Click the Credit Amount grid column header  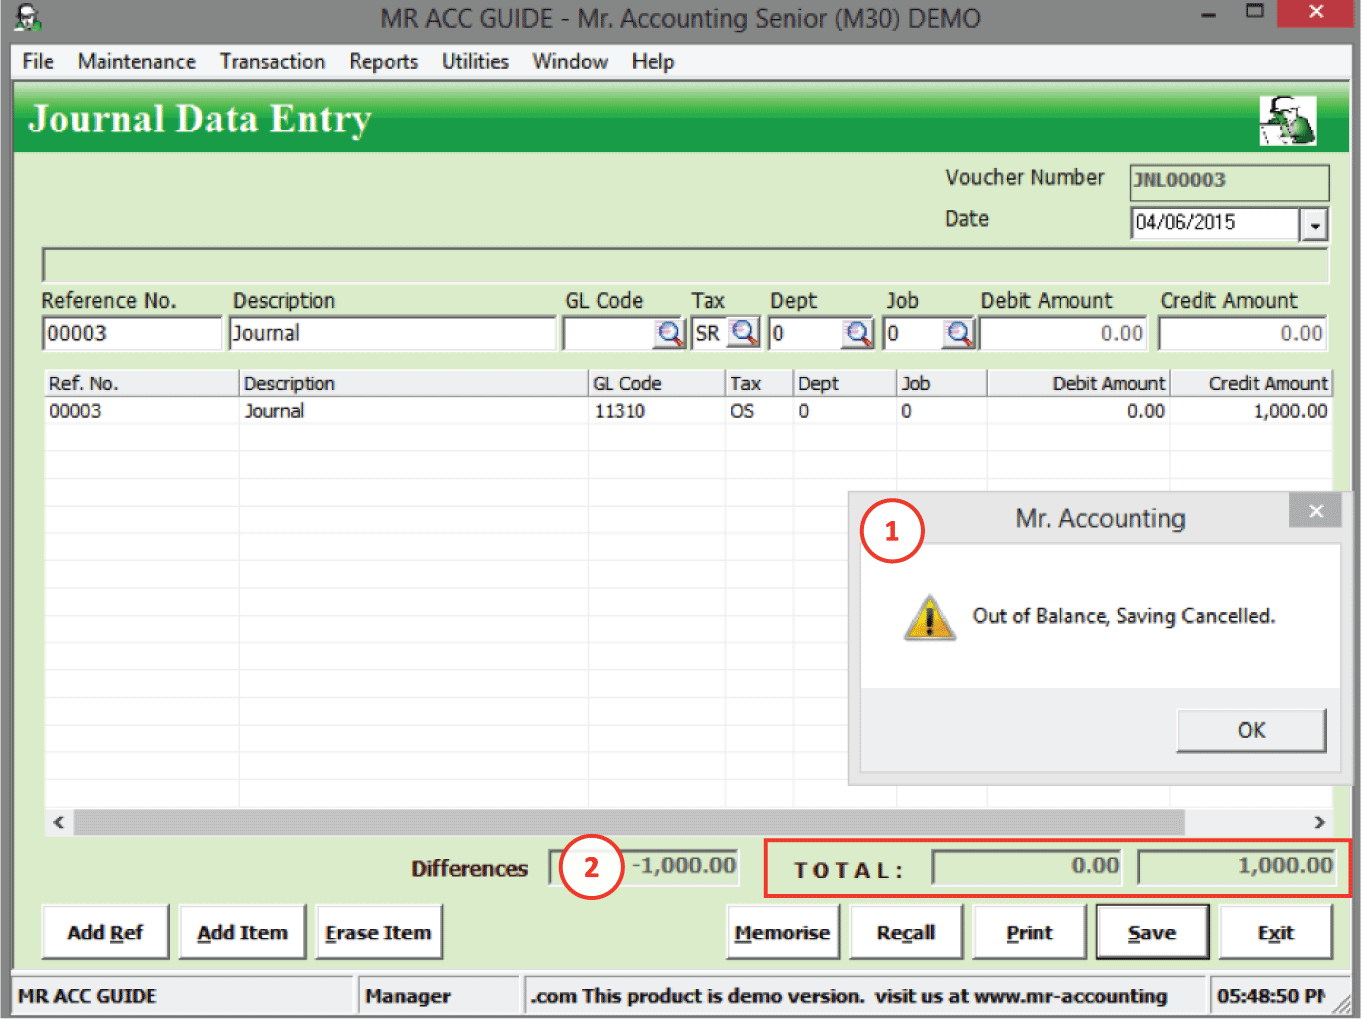pyautogui.click(x=1251, y=383)
